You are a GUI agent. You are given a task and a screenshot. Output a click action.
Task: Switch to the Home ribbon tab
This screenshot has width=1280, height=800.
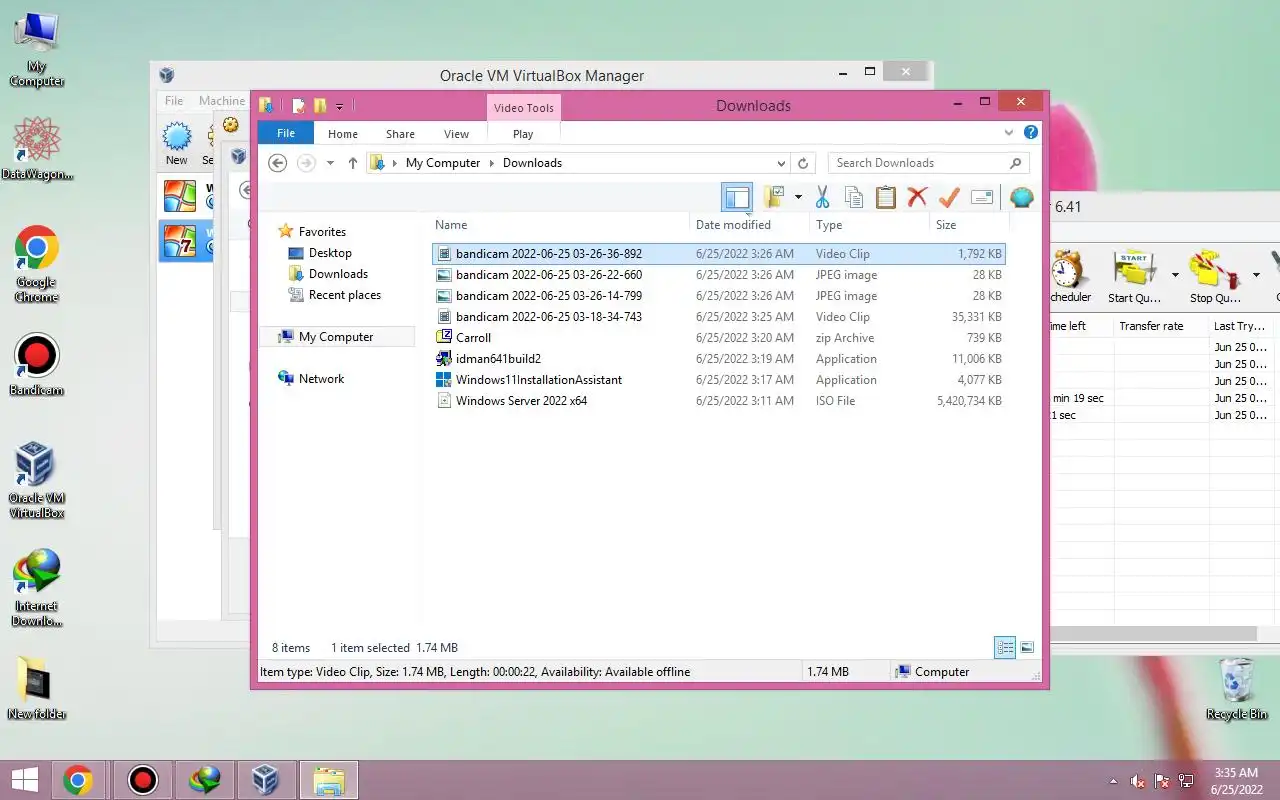tap(343, 134)
